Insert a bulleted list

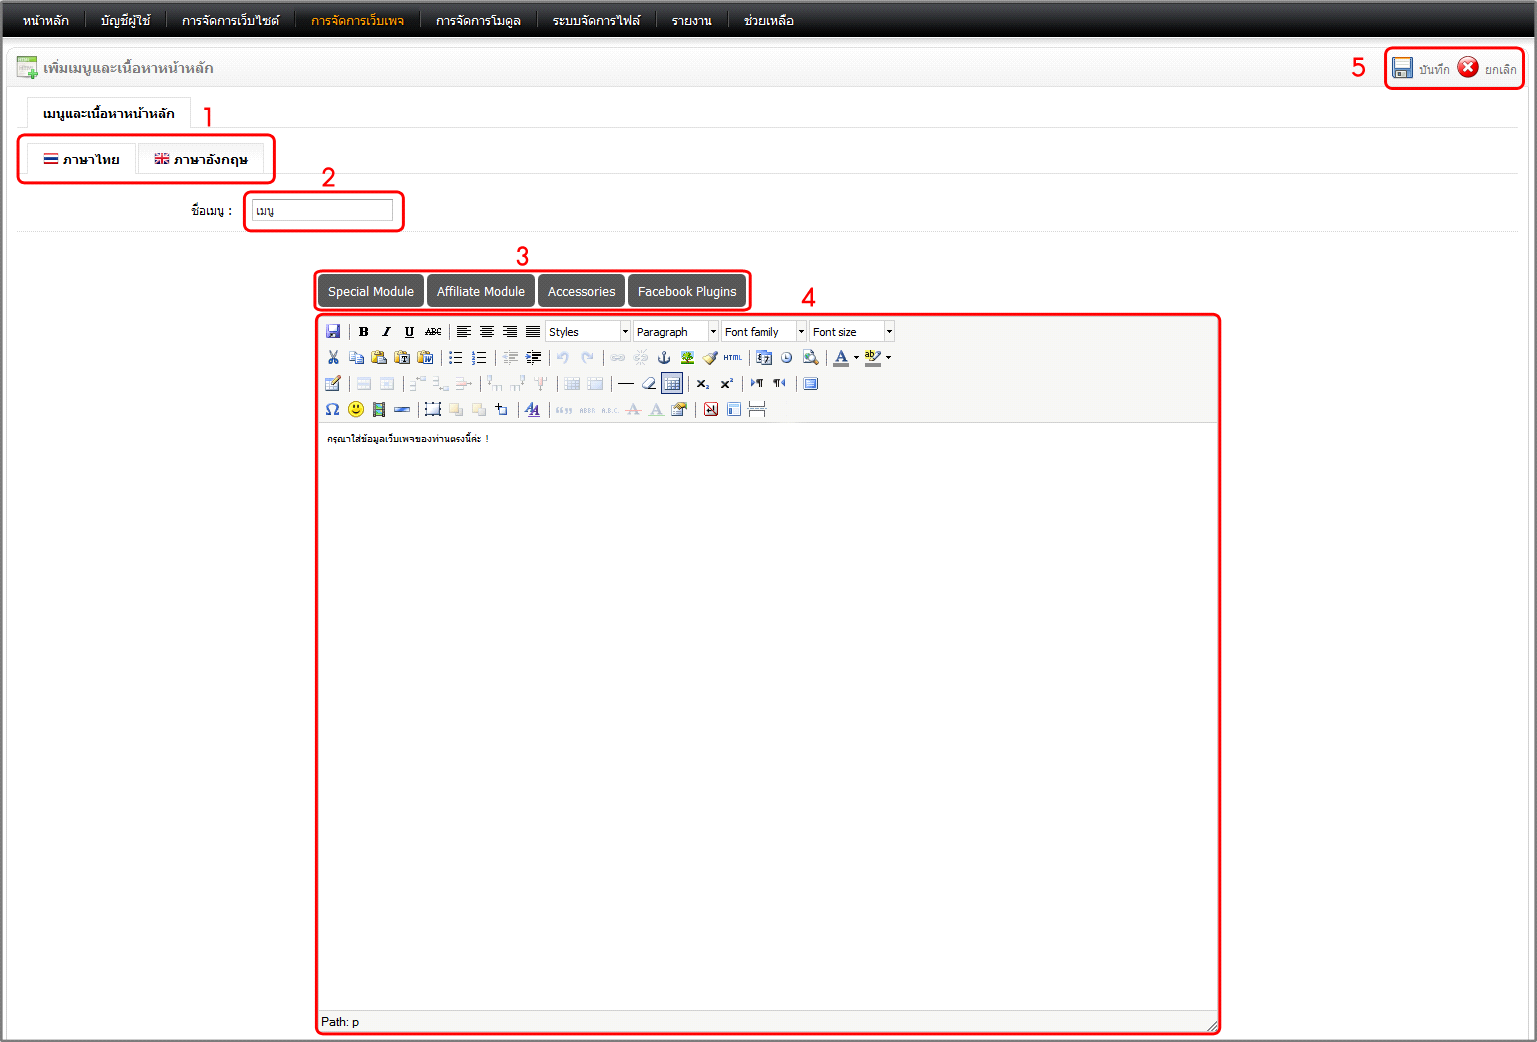(x=456, y=357)
